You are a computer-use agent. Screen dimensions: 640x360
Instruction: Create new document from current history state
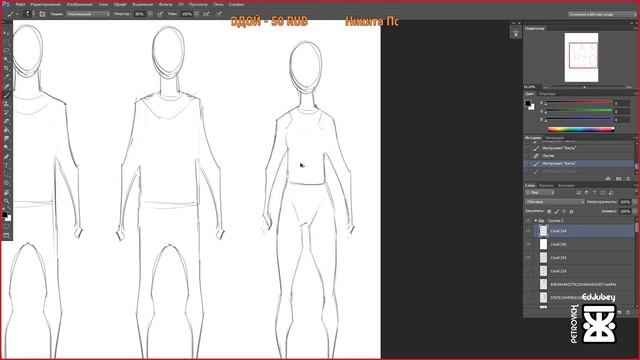point(608,178)
